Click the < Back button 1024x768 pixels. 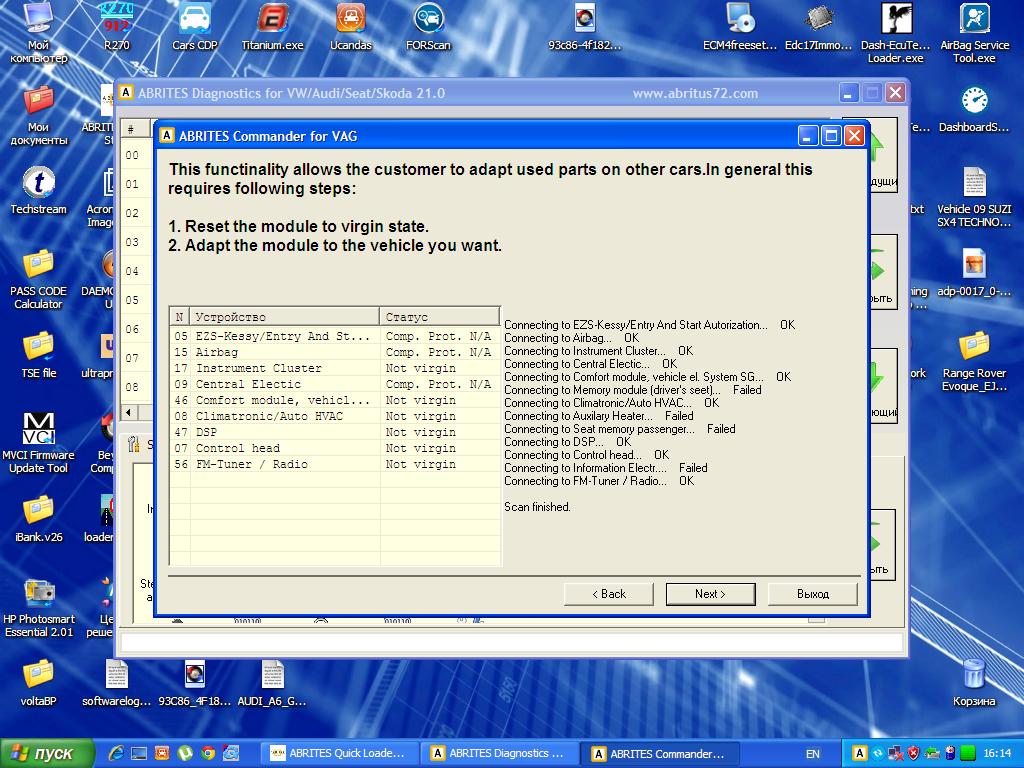(x=609, y=594)
